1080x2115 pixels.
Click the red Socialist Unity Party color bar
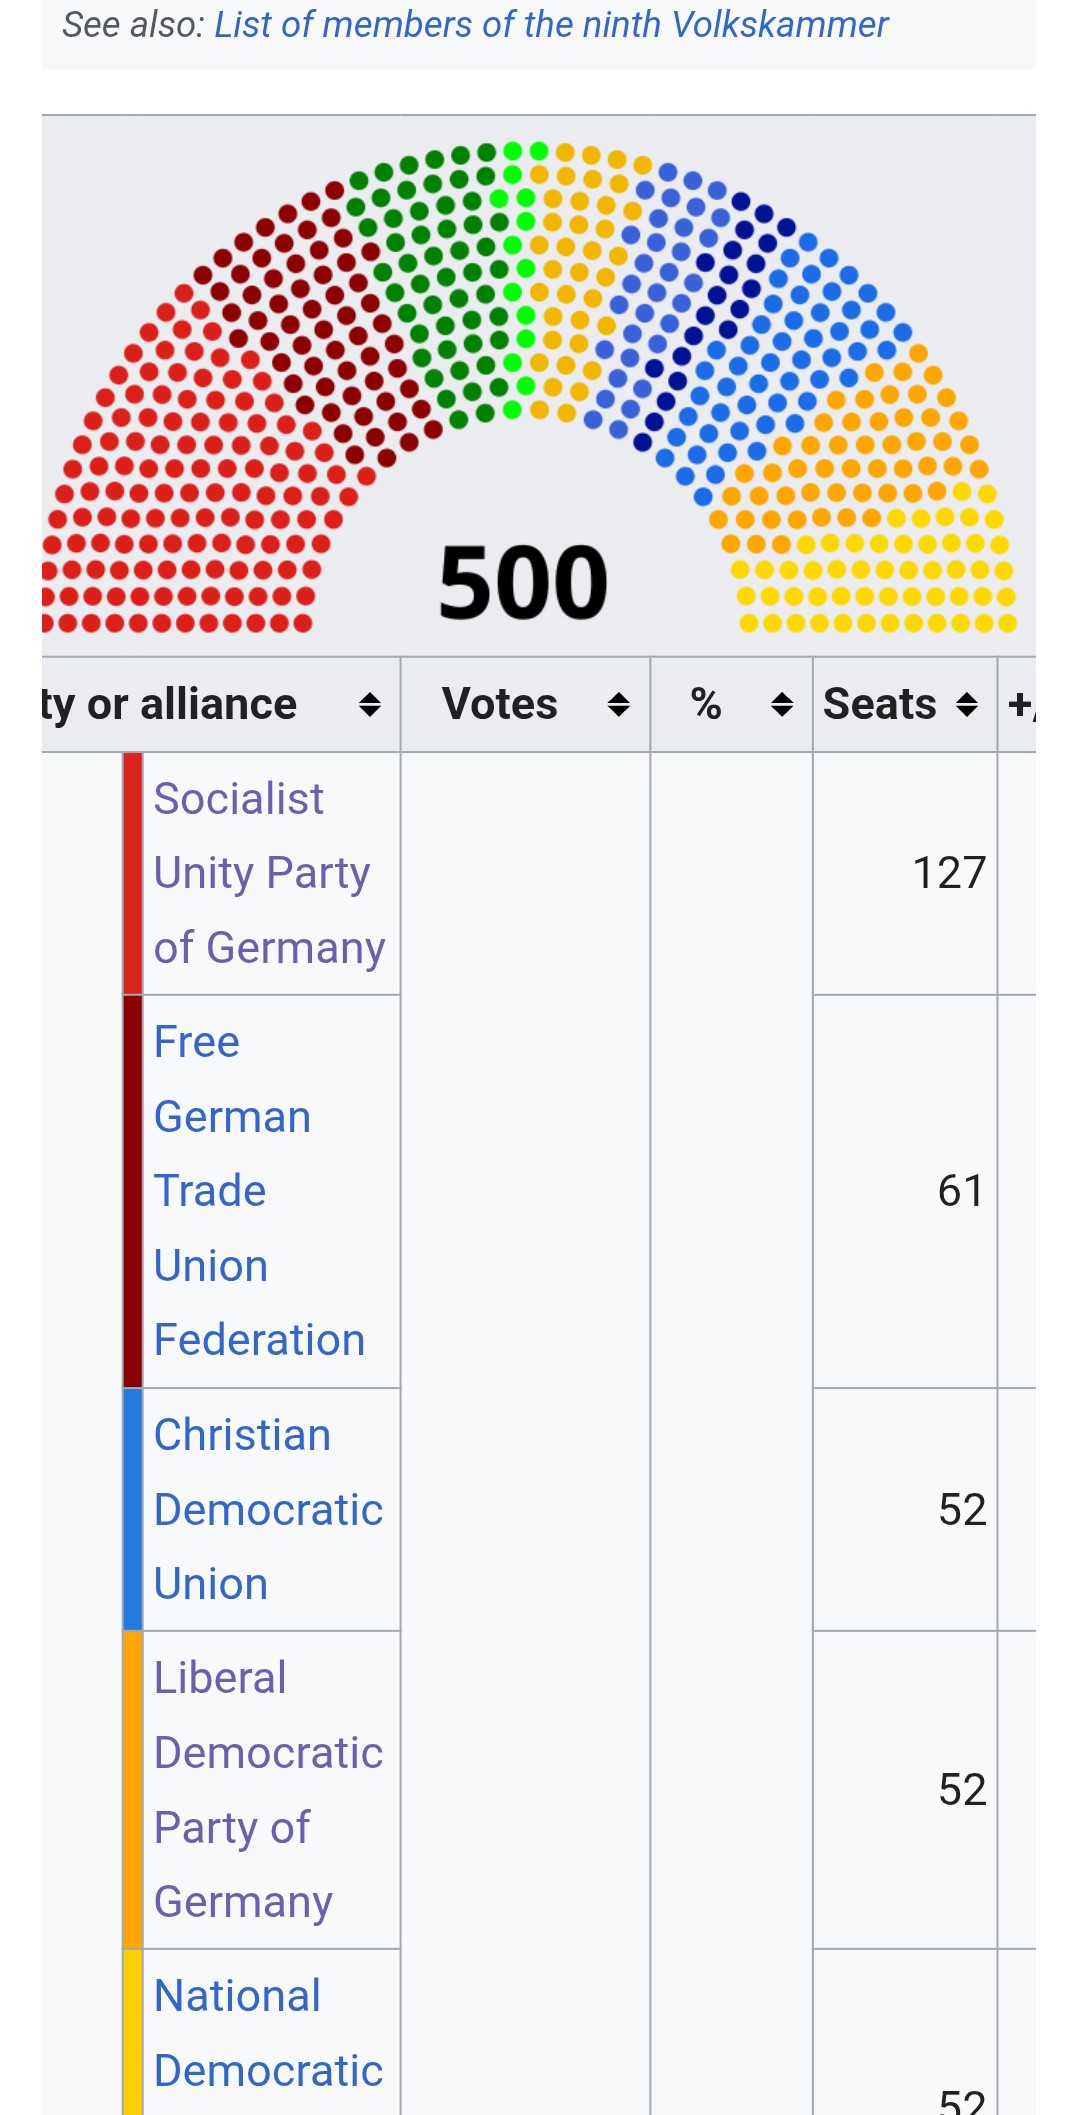[x=133, y=873]
